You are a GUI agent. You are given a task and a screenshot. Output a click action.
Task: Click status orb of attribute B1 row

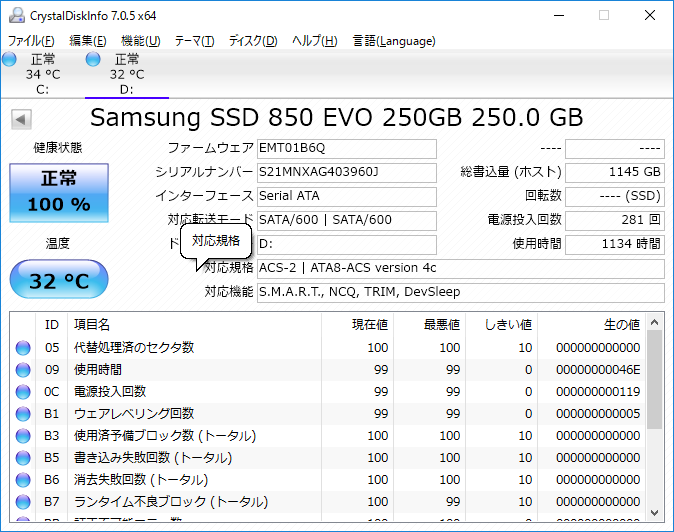click(x=23, y=413)
